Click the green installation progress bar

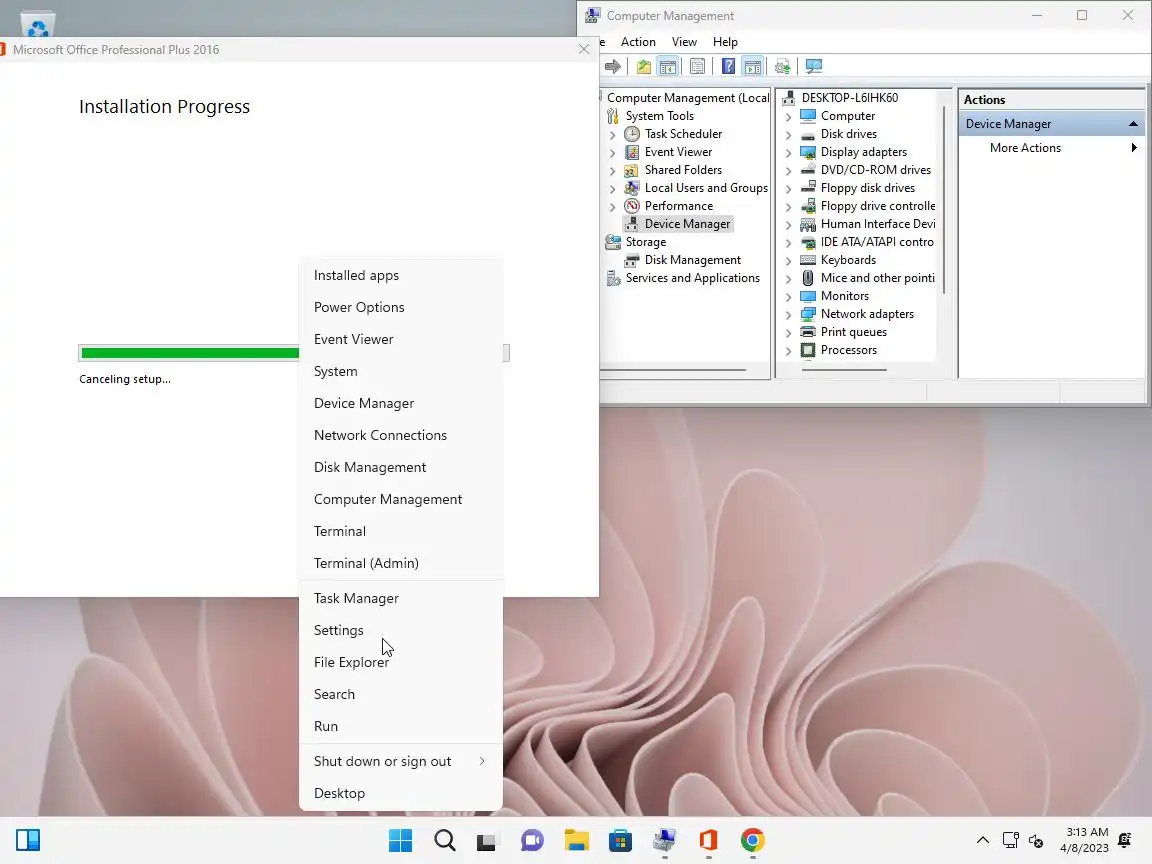(x=190, y=353)
